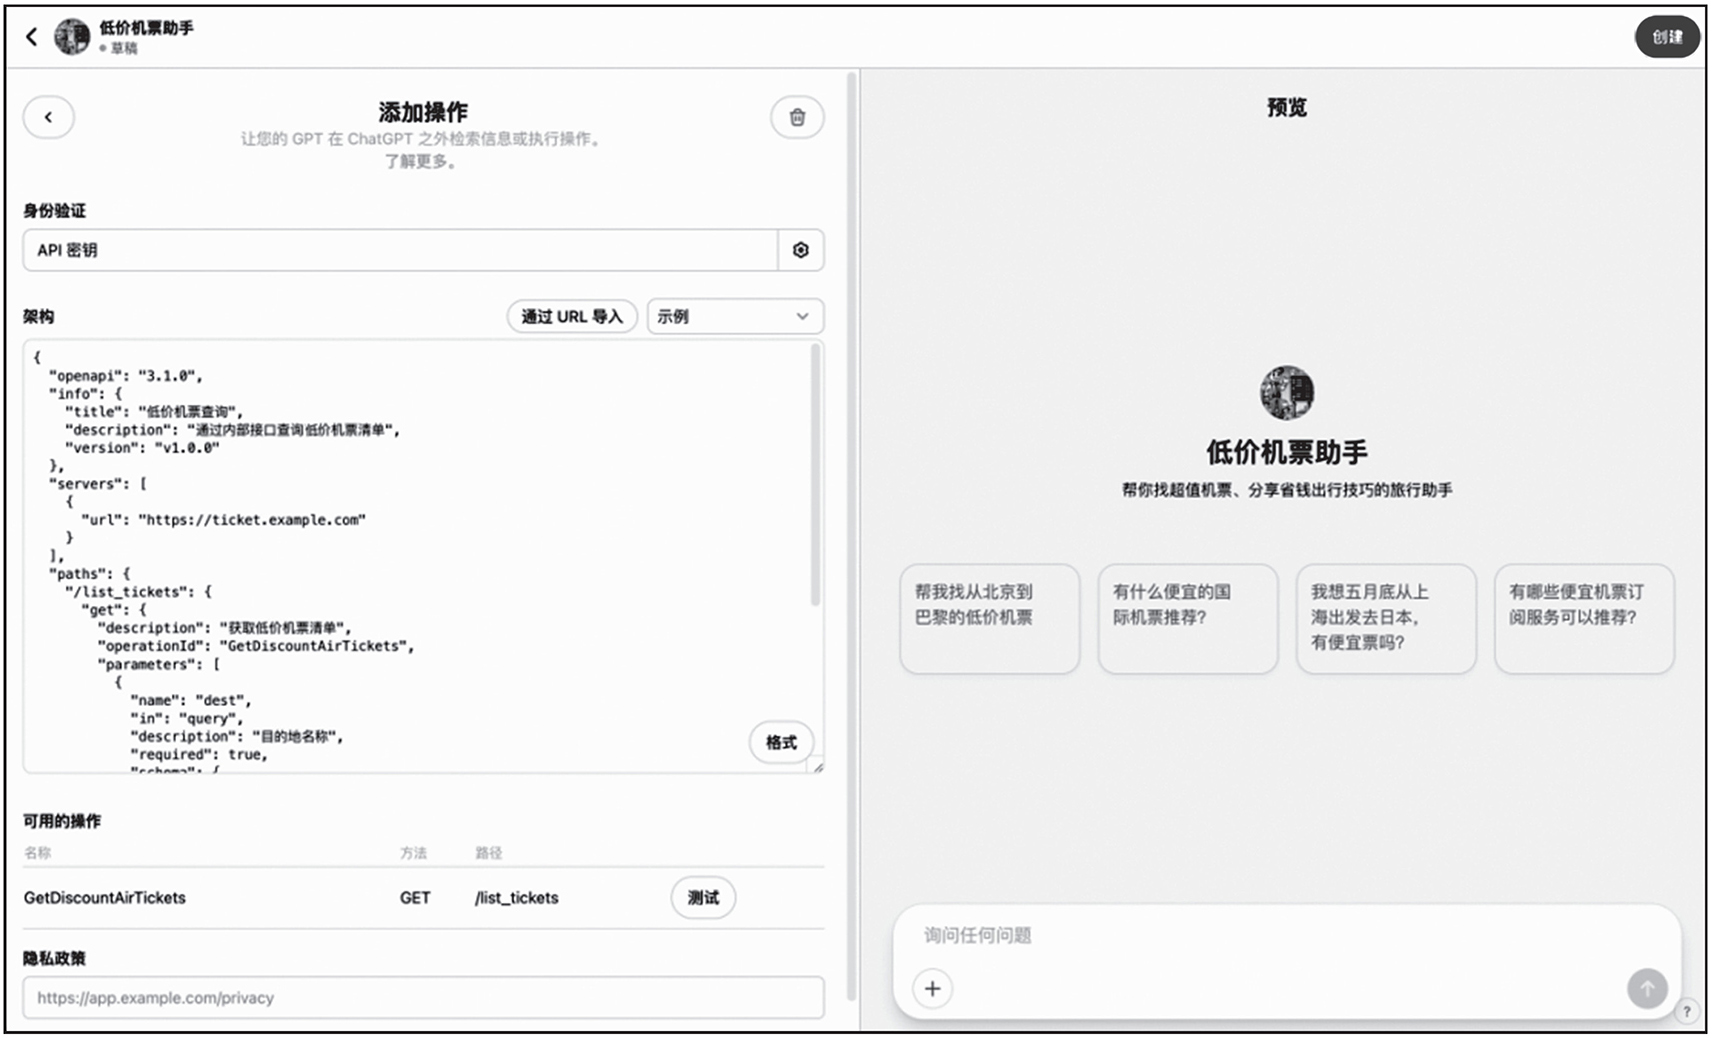
Task: Click the 低价机票助手 title in preview
Action: [x=1287, y=452]
